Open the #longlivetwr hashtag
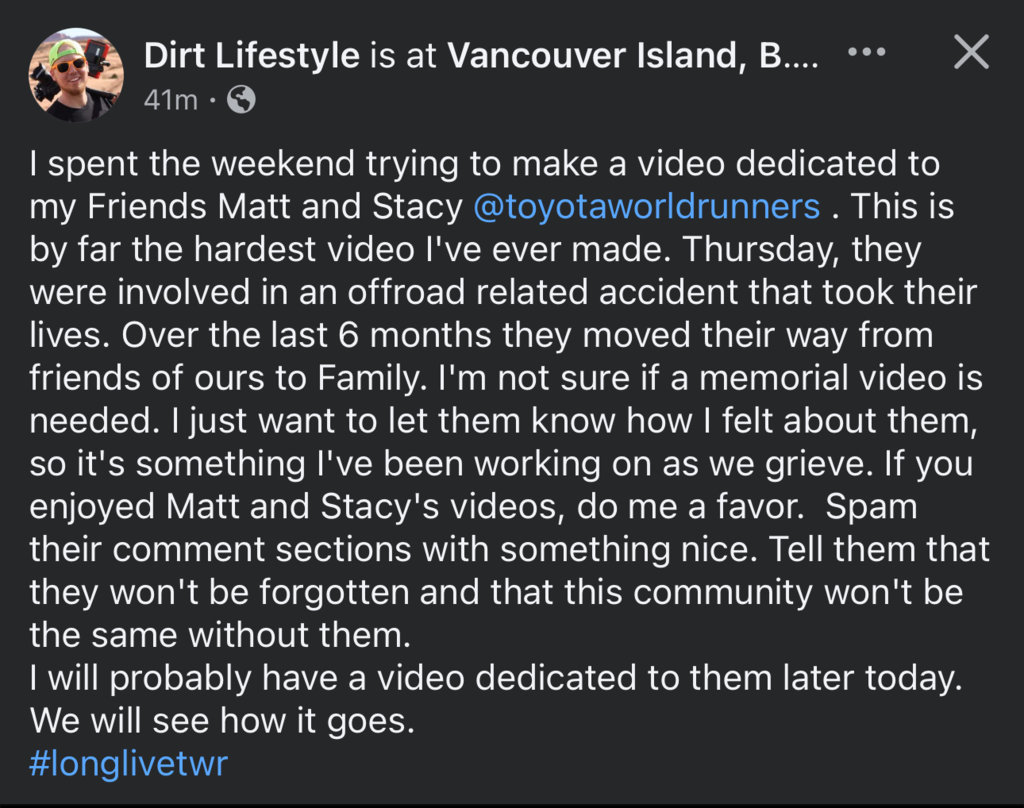This screenshot has width=1024, height=808. pyautogui.click(x=129, y=764)
